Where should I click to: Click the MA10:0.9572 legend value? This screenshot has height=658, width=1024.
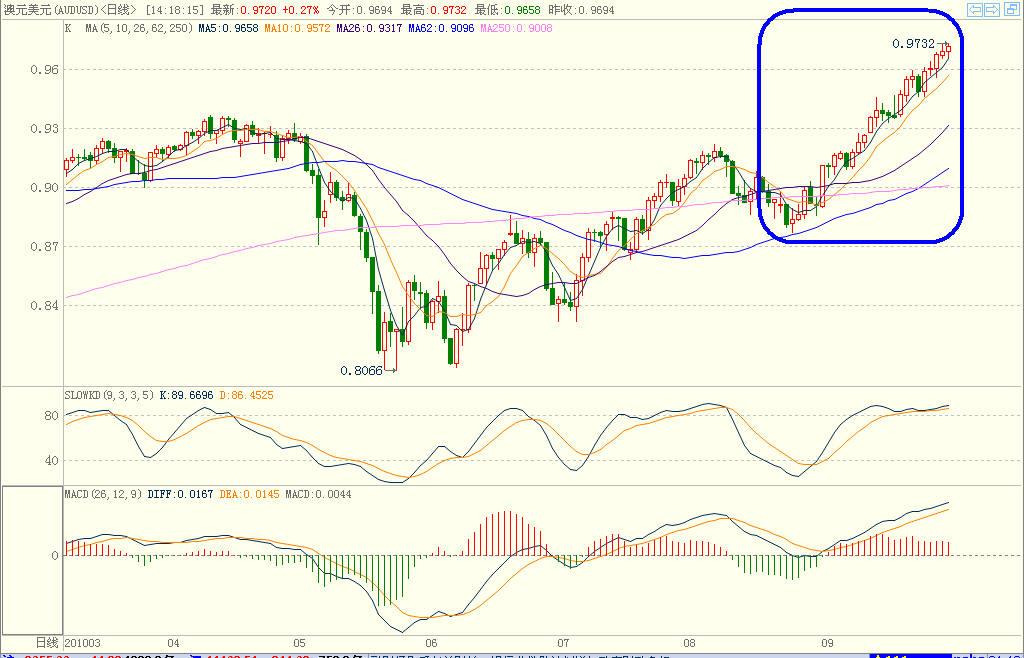(297, 28)
